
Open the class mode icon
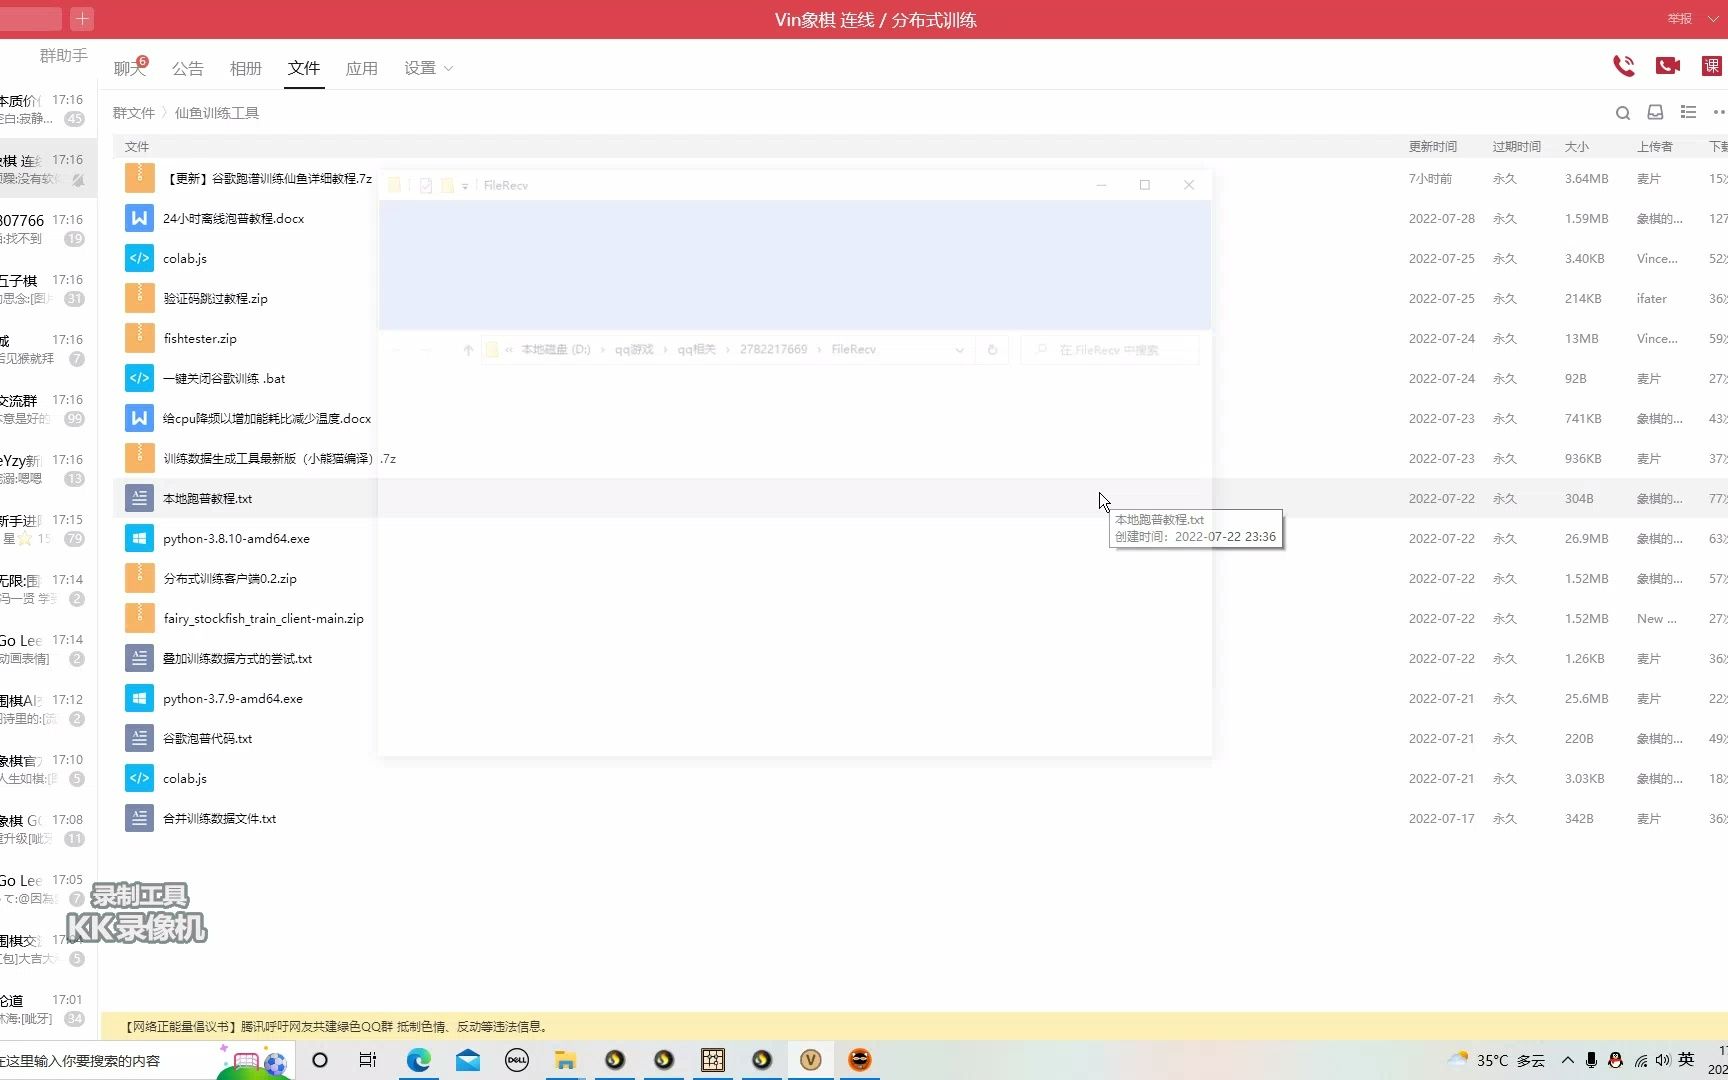(x=1712, y=66)
